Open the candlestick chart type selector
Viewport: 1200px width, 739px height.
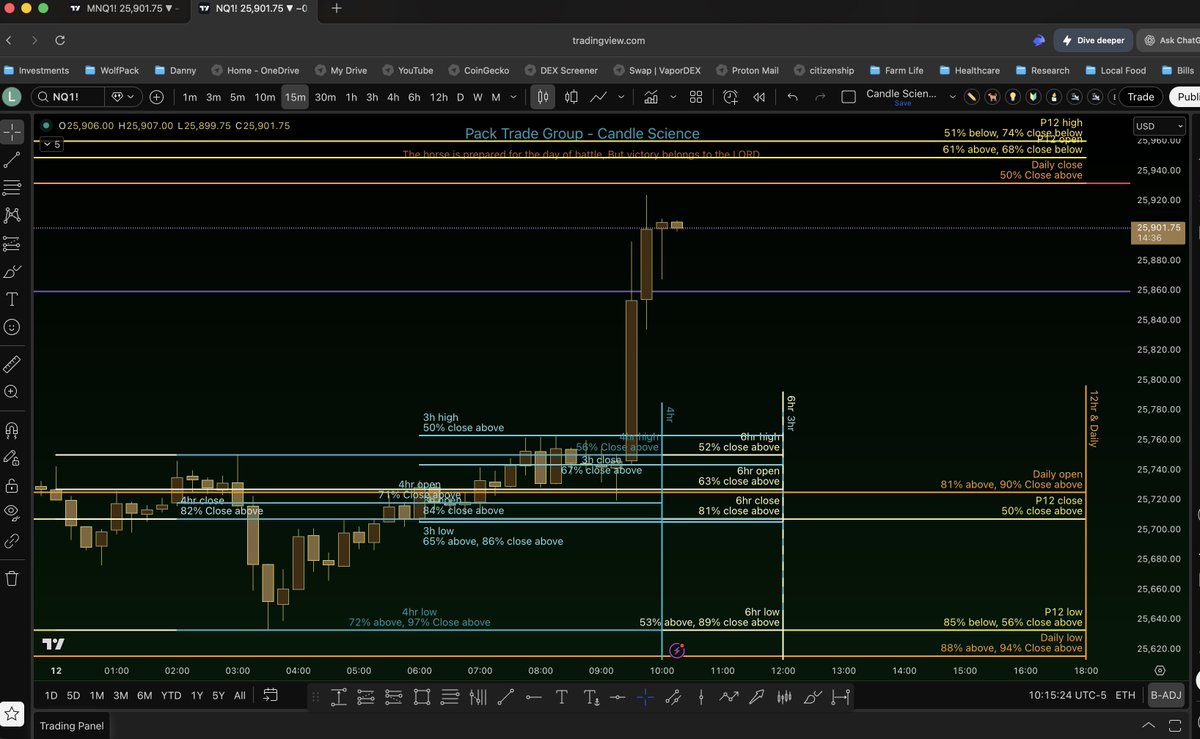(543, 97)
